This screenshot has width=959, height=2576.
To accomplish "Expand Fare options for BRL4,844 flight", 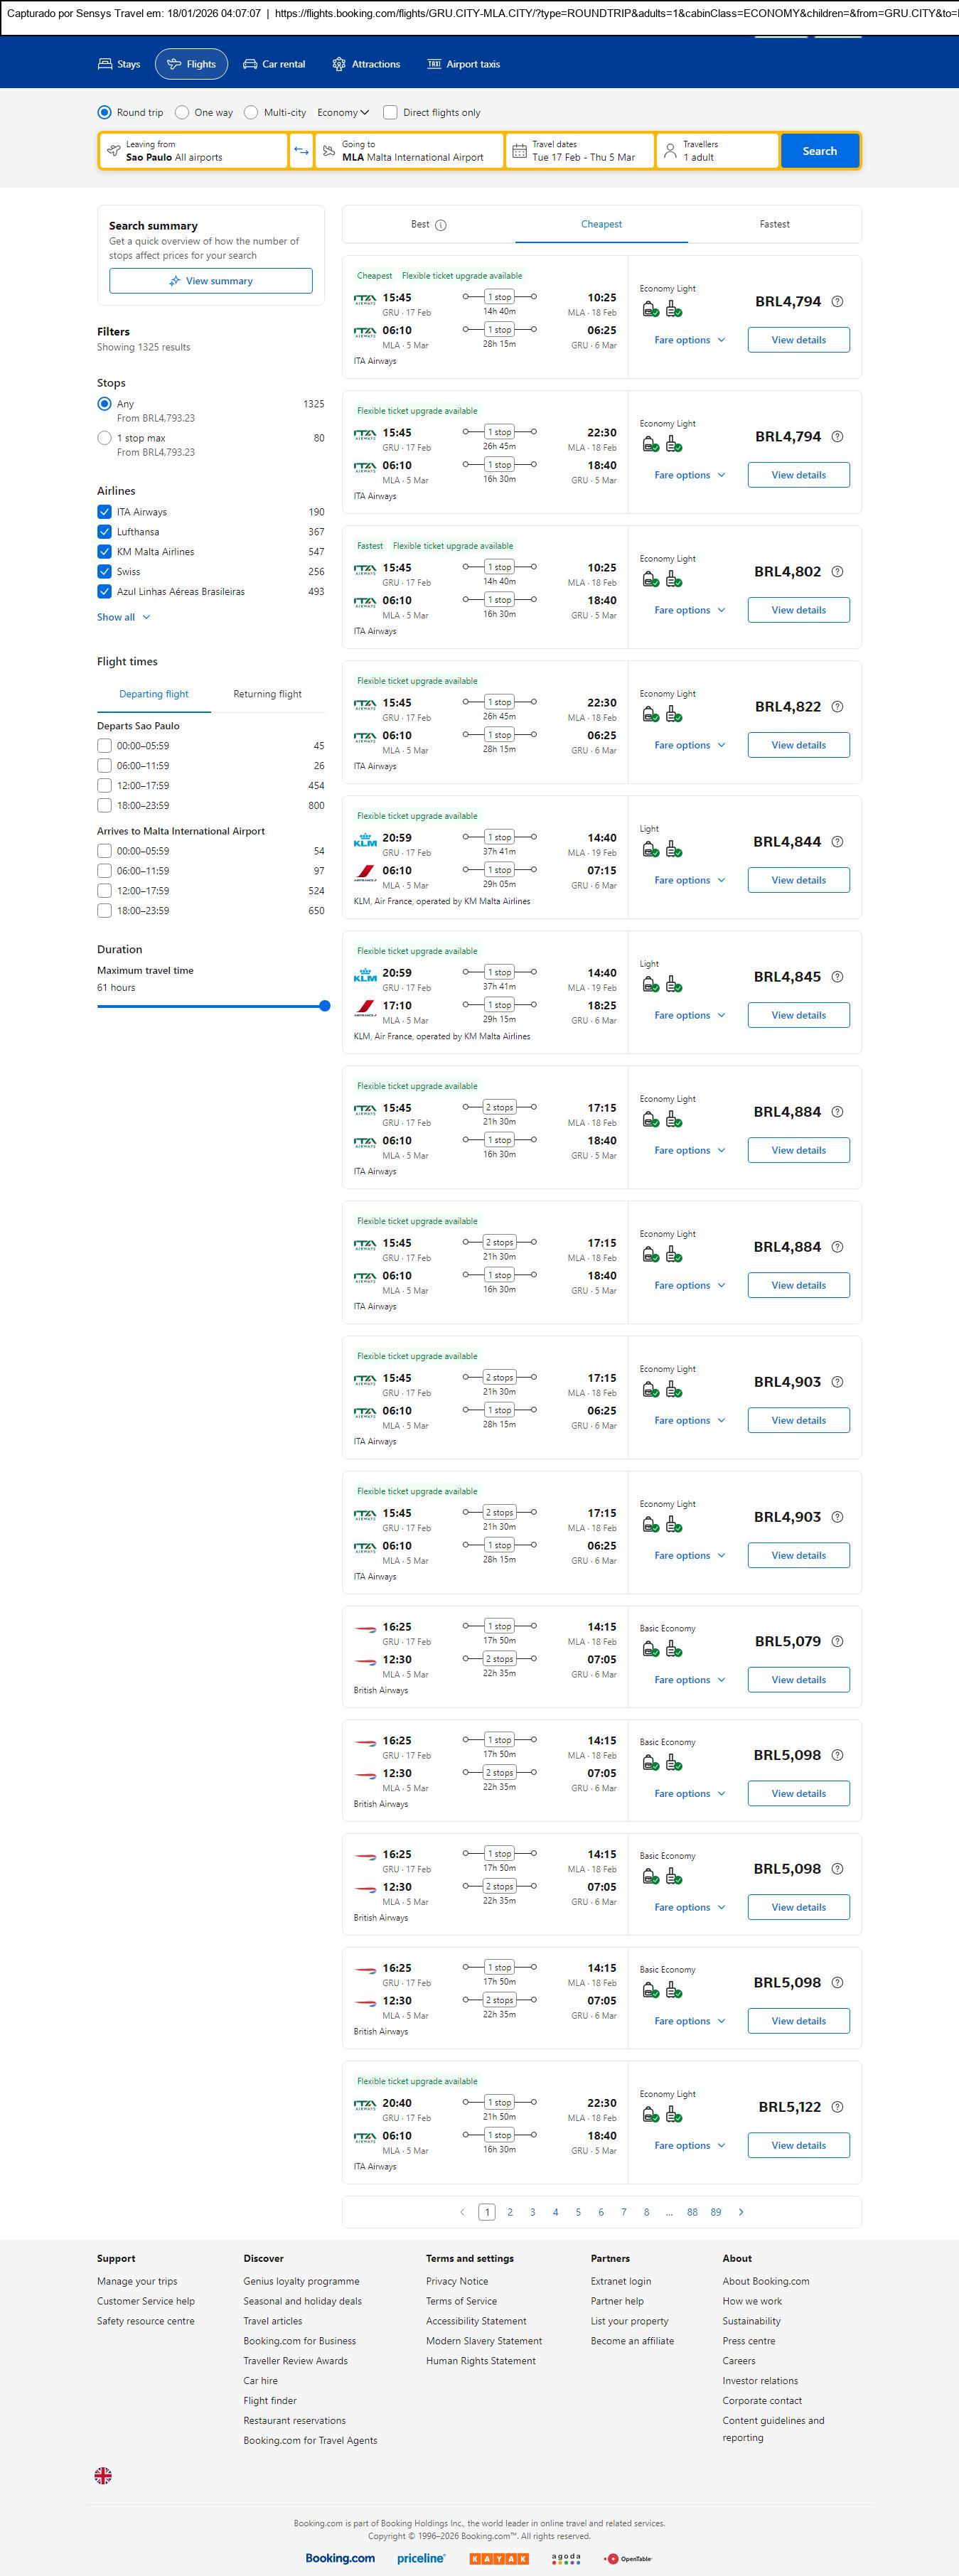I will click(x=689, y=880).
